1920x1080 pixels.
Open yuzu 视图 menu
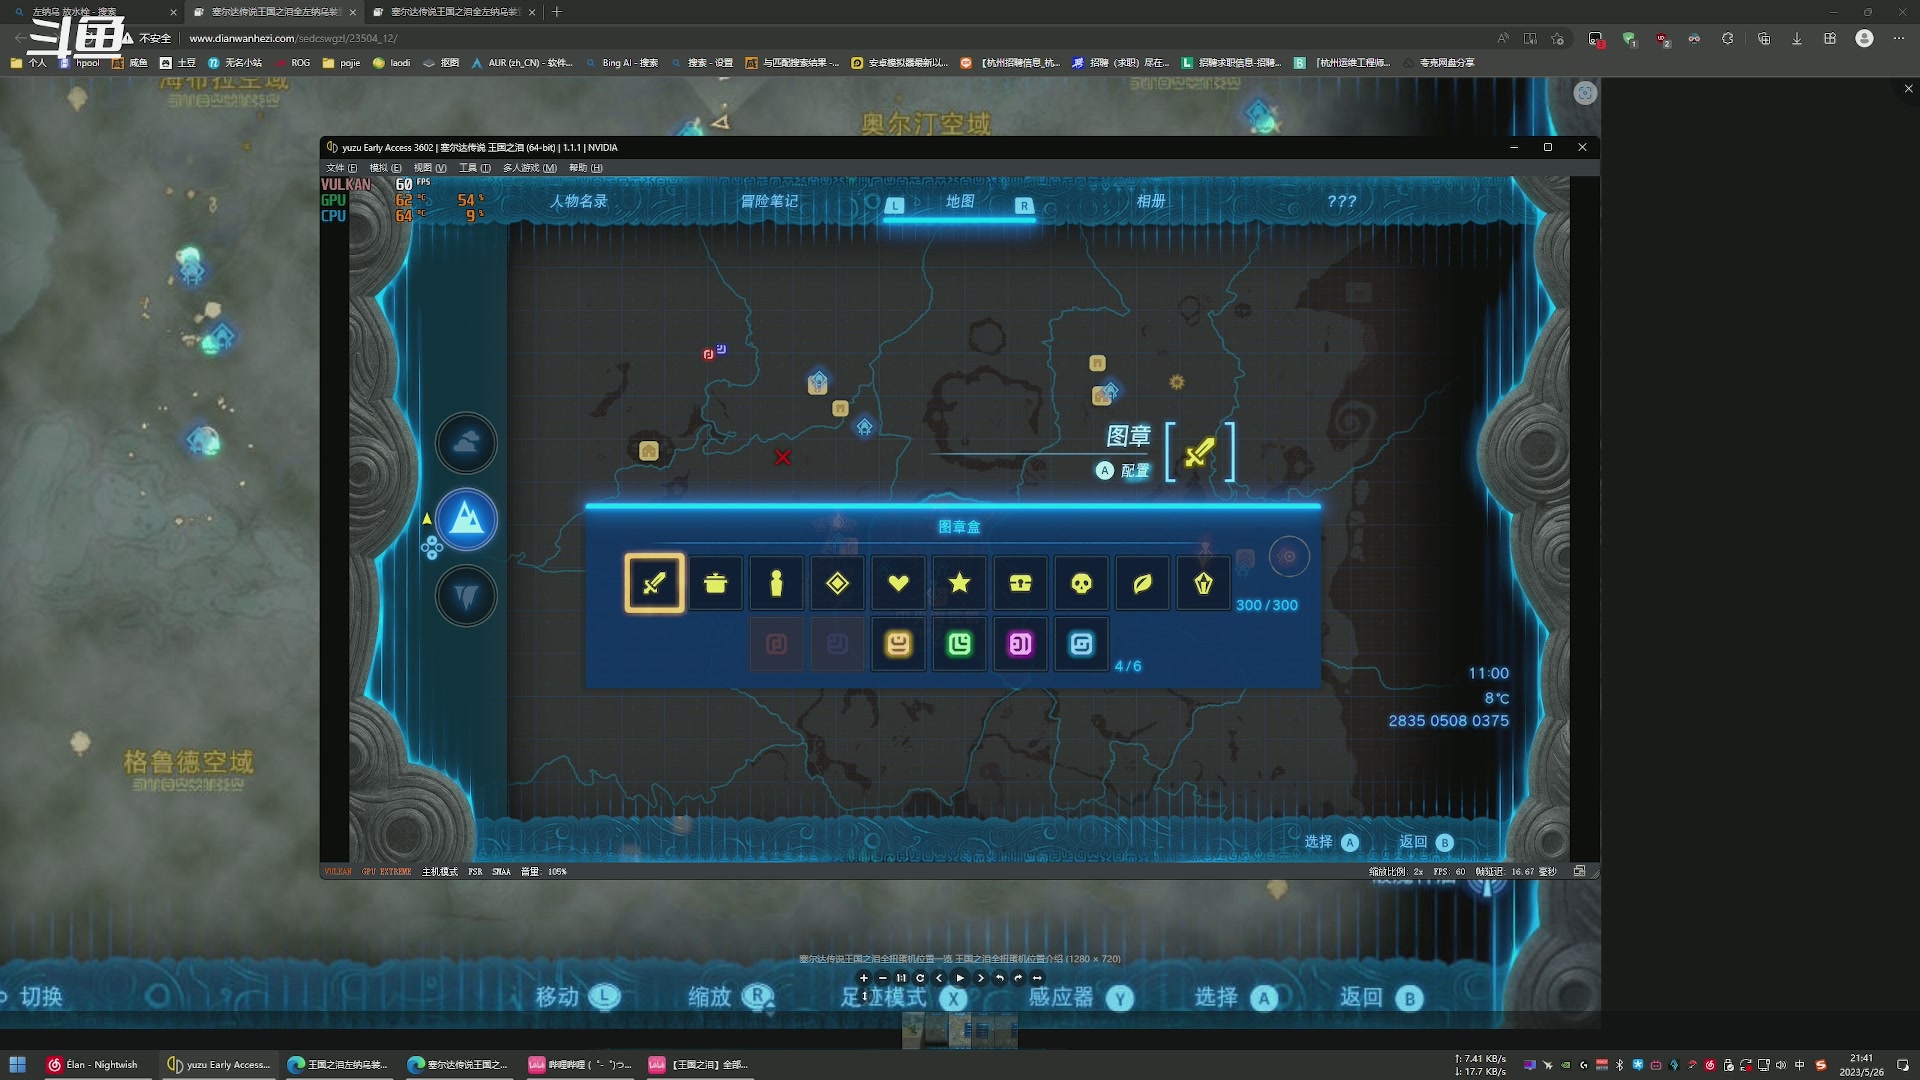pyautogui.click(x=430, y=168)
